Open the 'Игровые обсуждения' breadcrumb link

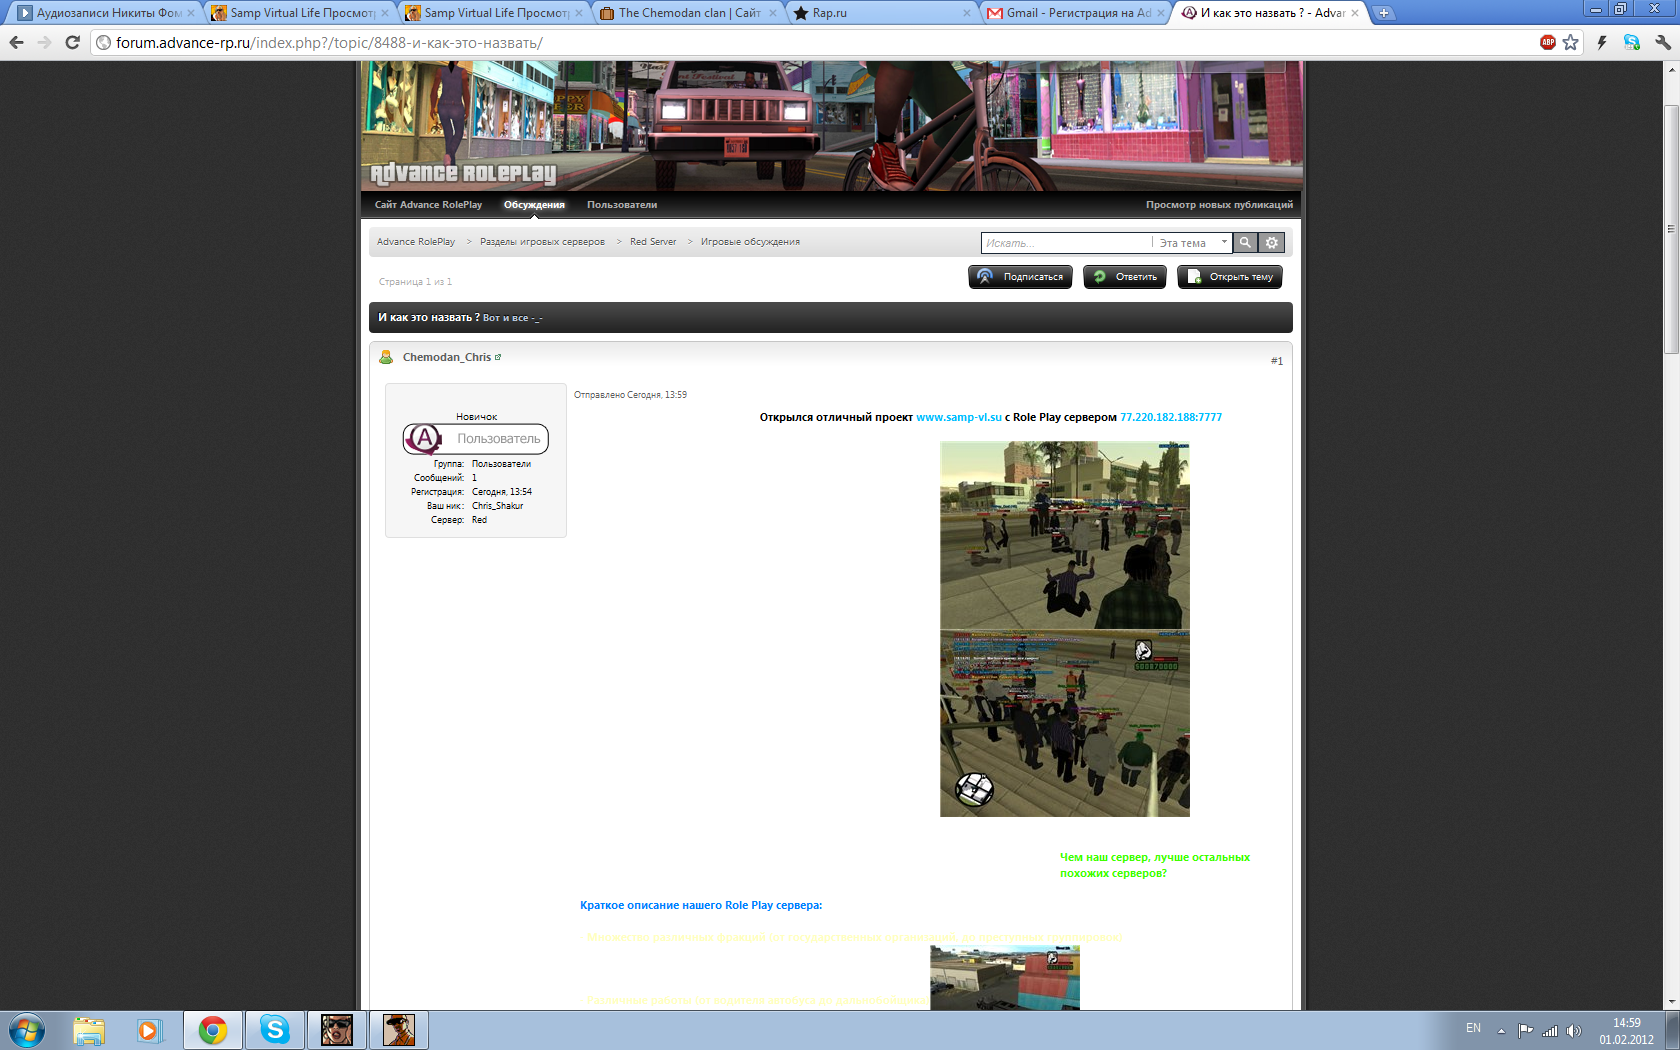point(750,242)
